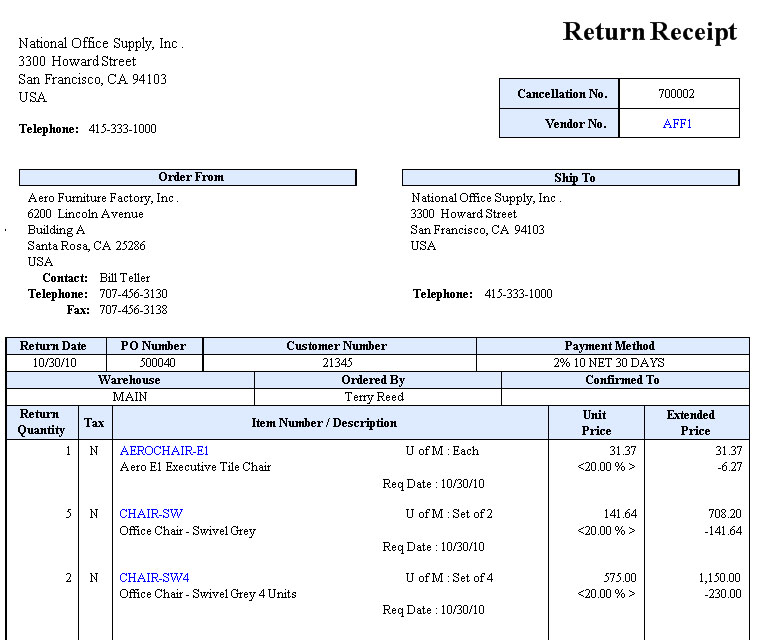The width and height of the screenshot is (758, 640).
Task: Click the Return Receipt title
Action: (649, 32)
